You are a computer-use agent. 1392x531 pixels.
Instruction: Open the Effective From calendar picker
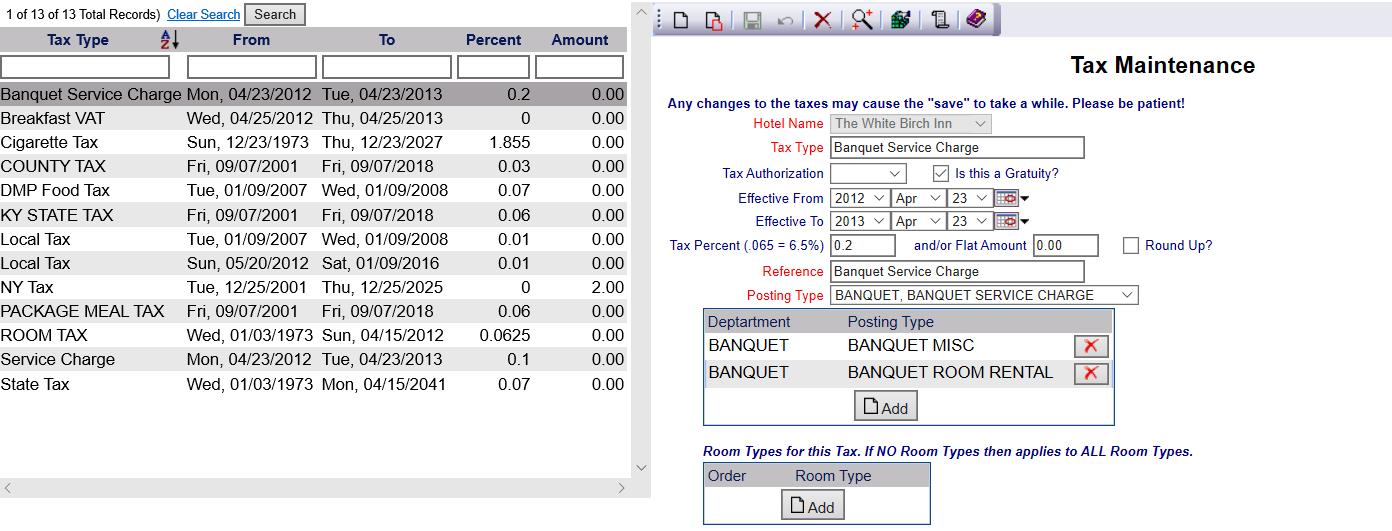pos(1006,198)
